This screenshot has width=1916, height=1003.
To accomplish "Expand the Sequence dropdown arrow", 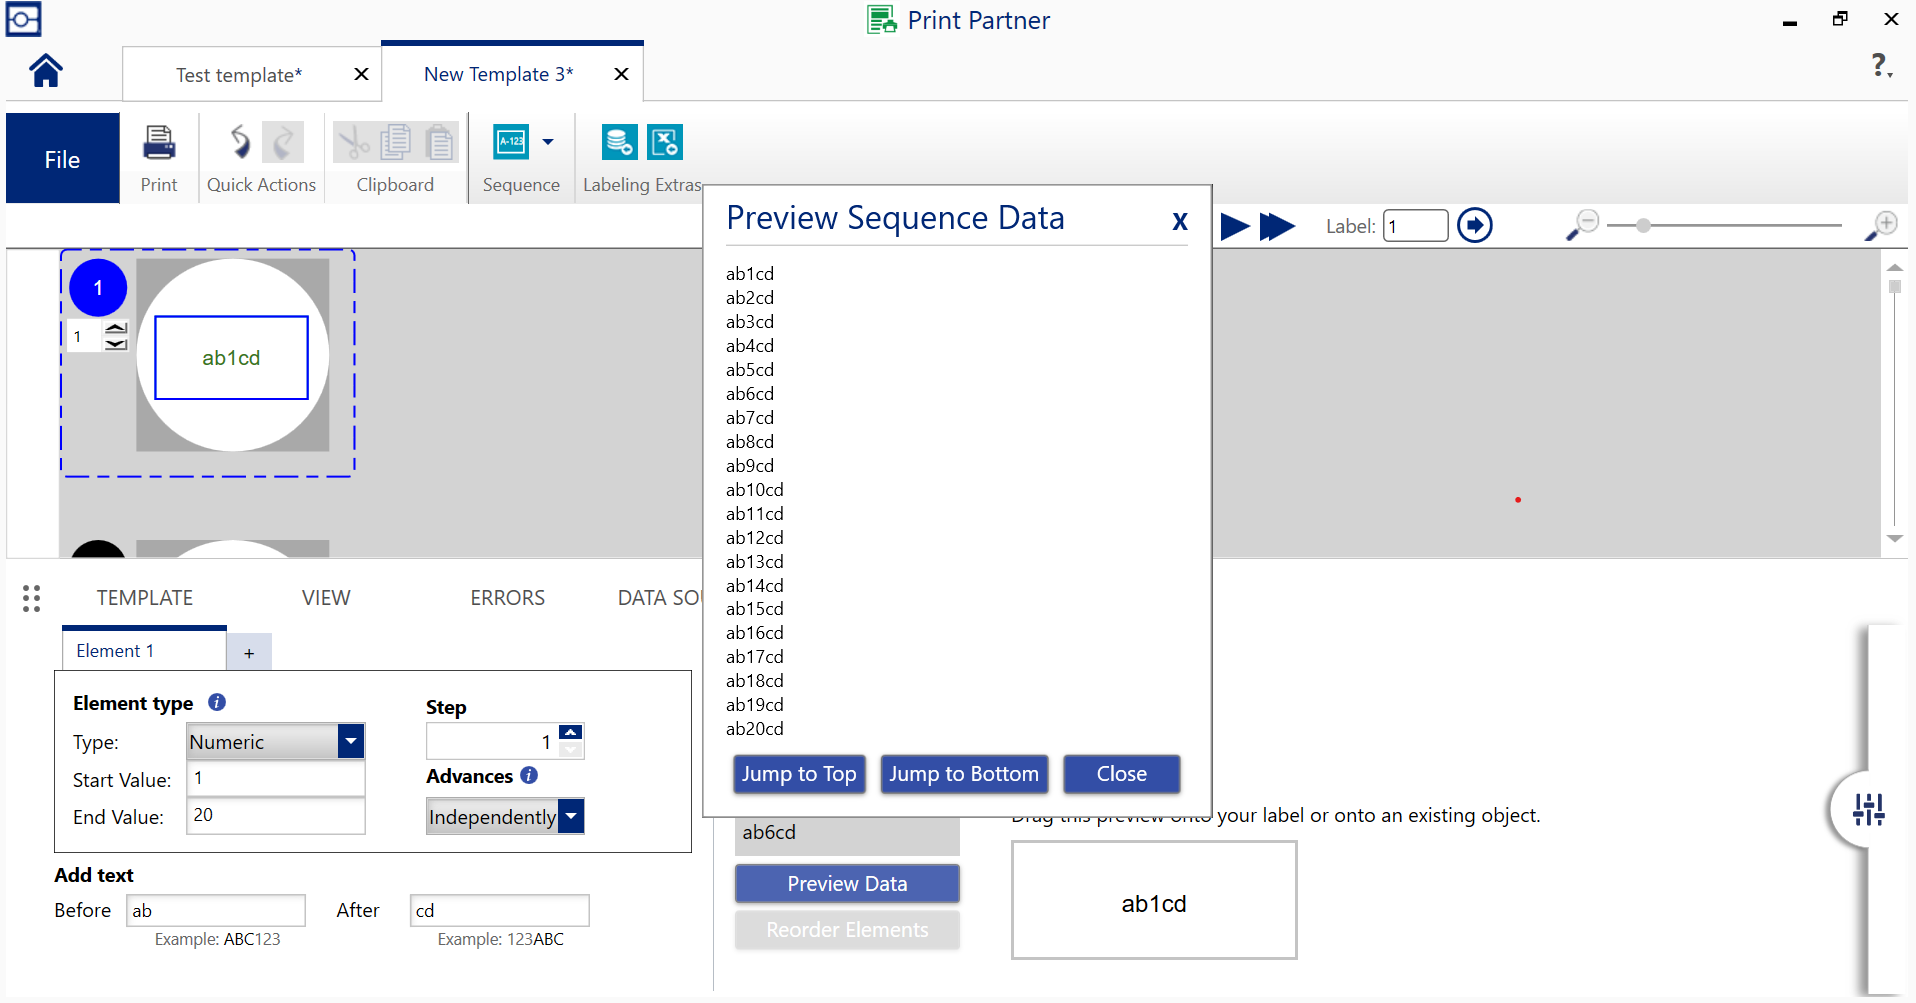I will [548, 142].
